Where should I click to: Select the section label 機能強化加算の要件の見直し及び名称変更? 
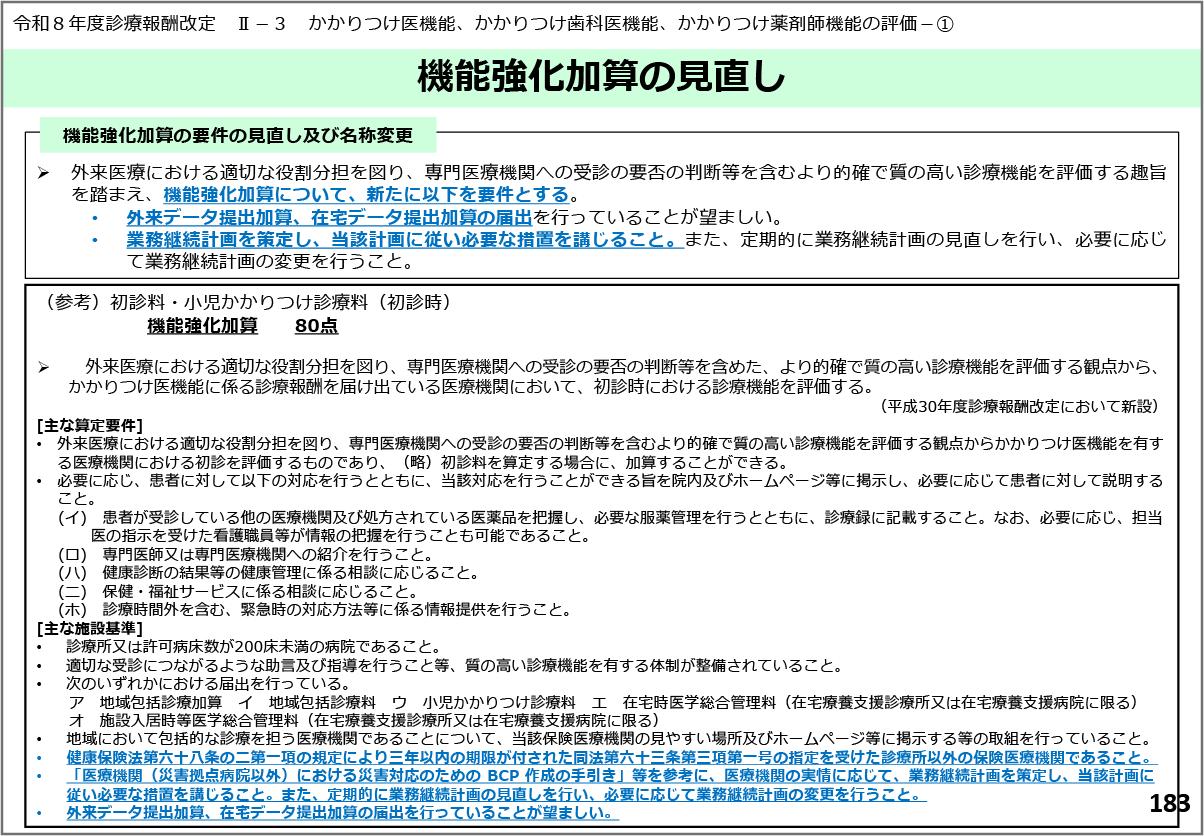coord(238,135)
